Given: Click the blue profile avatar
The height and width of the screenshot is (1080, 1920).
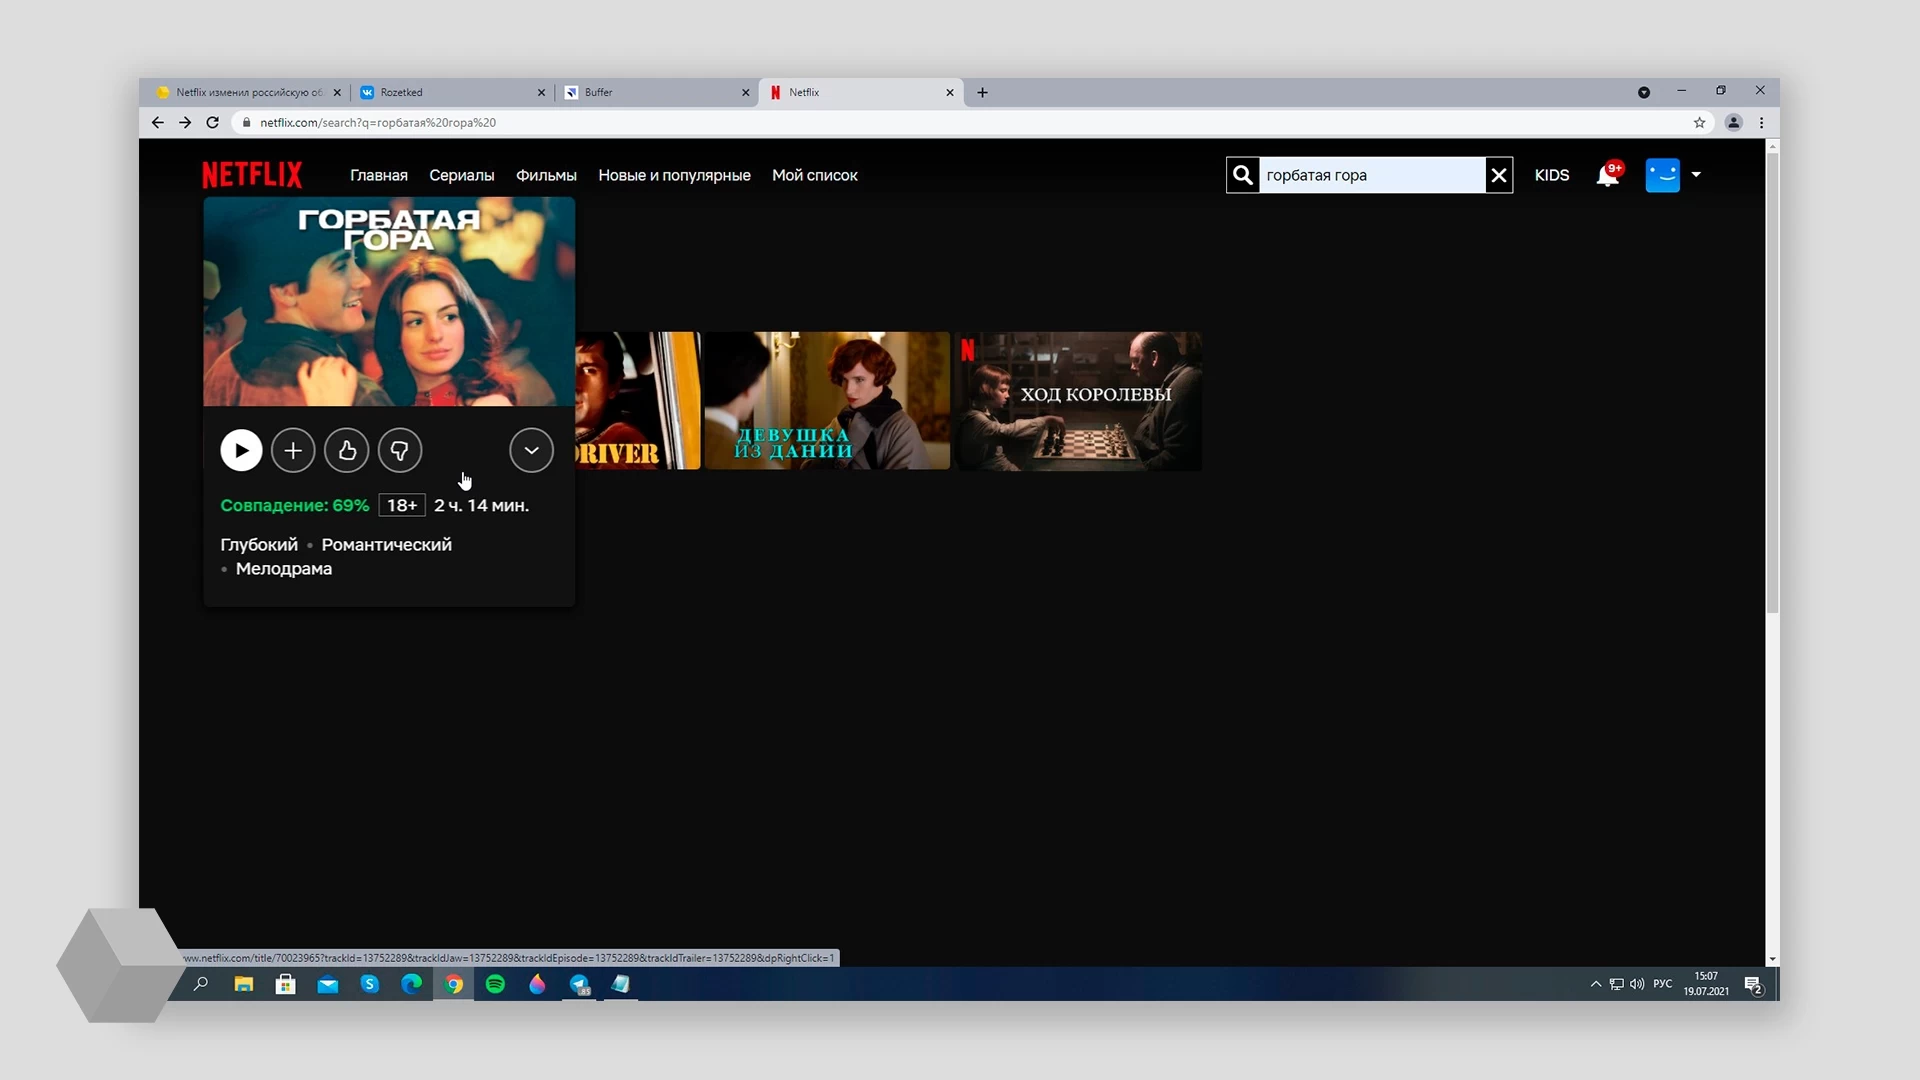Looking at the screenshot, I should pyautogui.click(x=1663, y=175).
